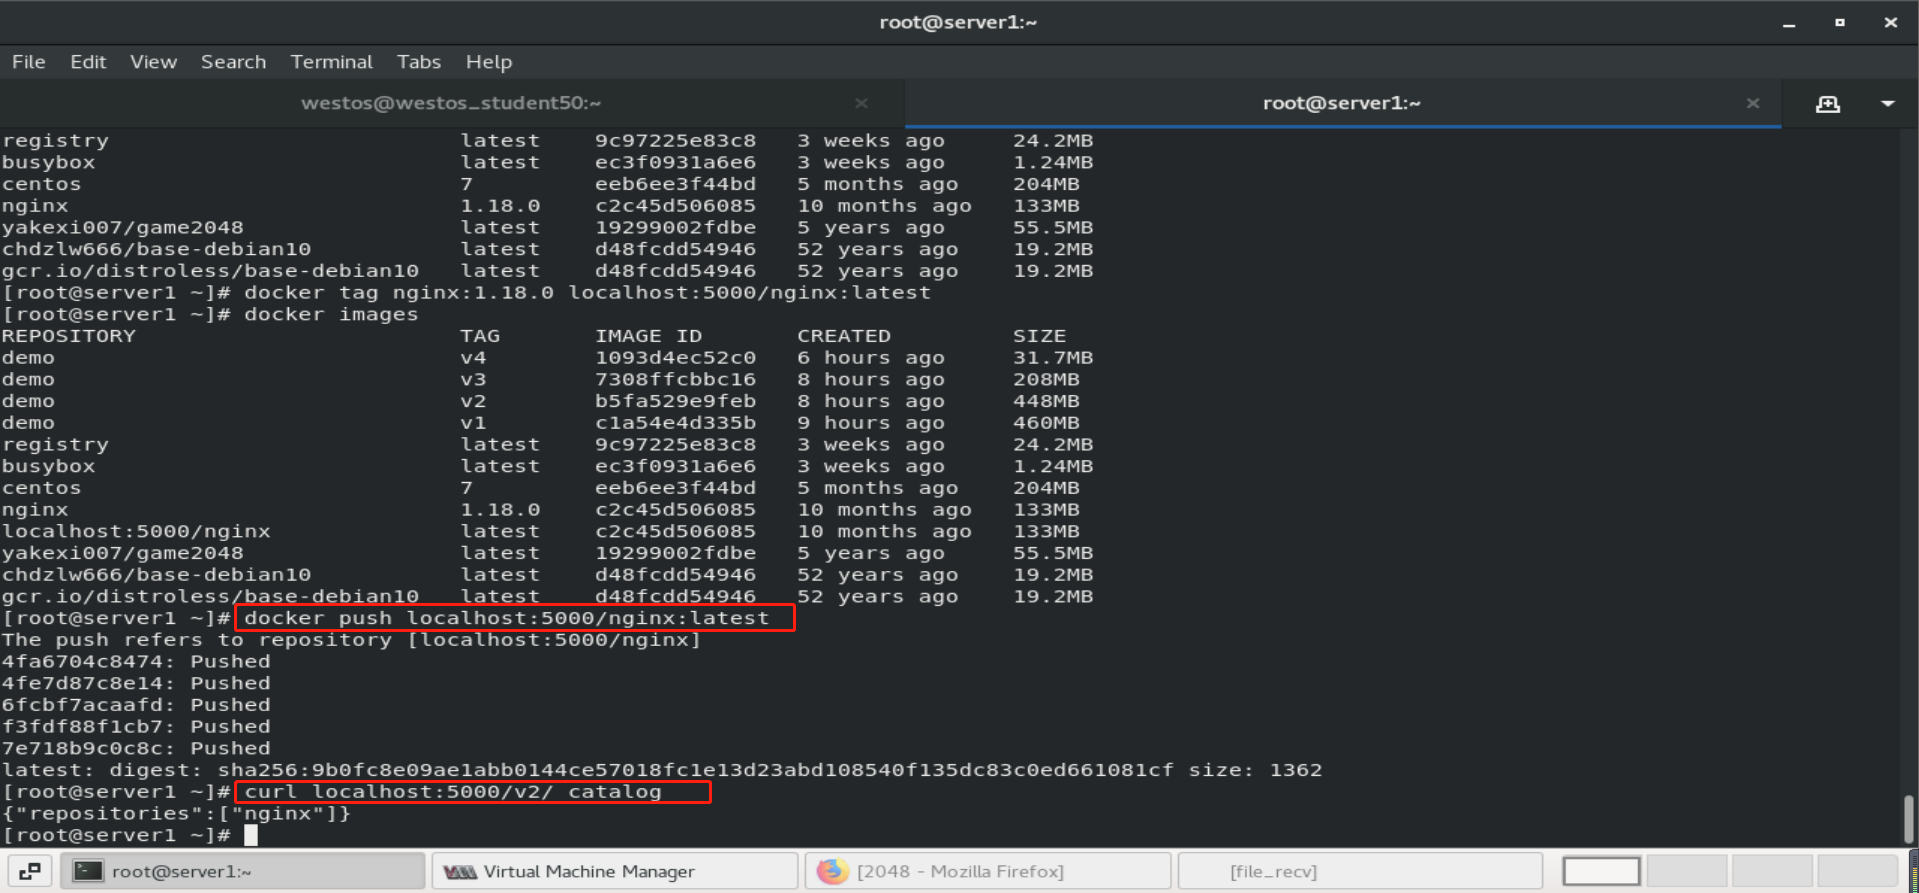The width and height of the screenshot is (1919, 893).
Task: Click 'The push refers to repository' line
Action: (352, 640)
